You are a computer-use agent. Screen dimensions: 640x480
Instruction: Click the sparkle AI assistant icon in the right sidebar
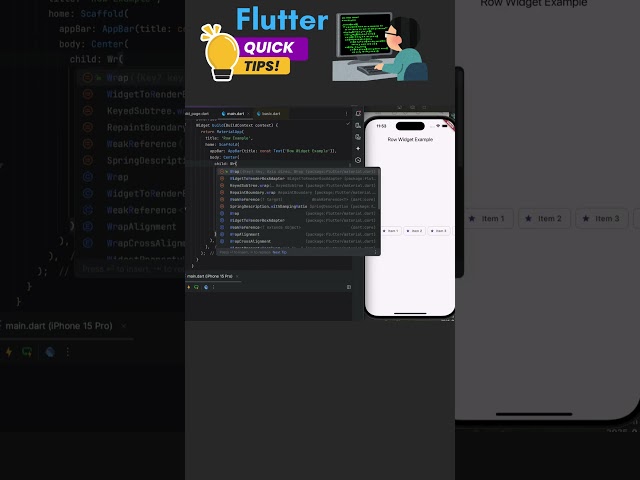pyautogui.click(x=358, y=149)
